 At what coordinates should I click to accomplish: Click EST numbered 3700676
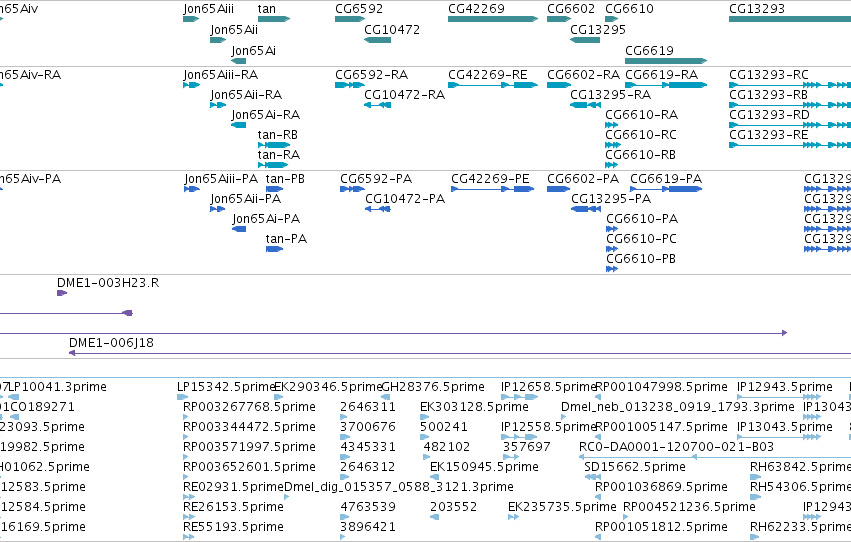[368, 427]
